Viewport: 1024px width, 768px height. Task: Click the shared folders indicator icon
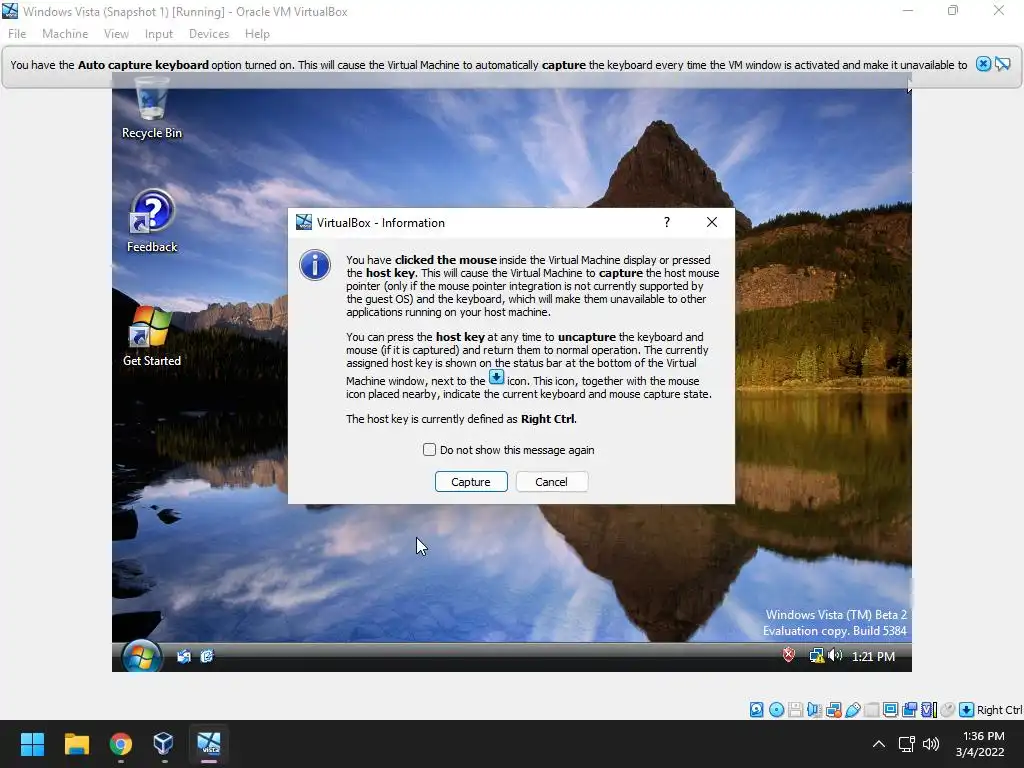872,710
